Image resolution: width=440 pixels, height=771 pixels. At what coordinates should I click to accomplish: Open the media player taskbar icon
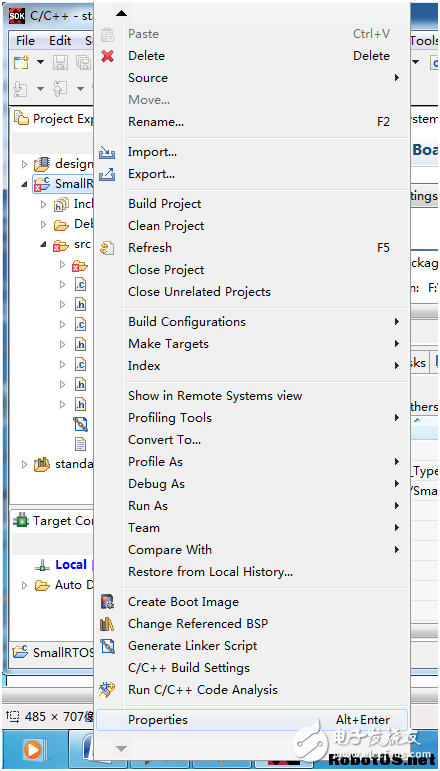(33, 749)
